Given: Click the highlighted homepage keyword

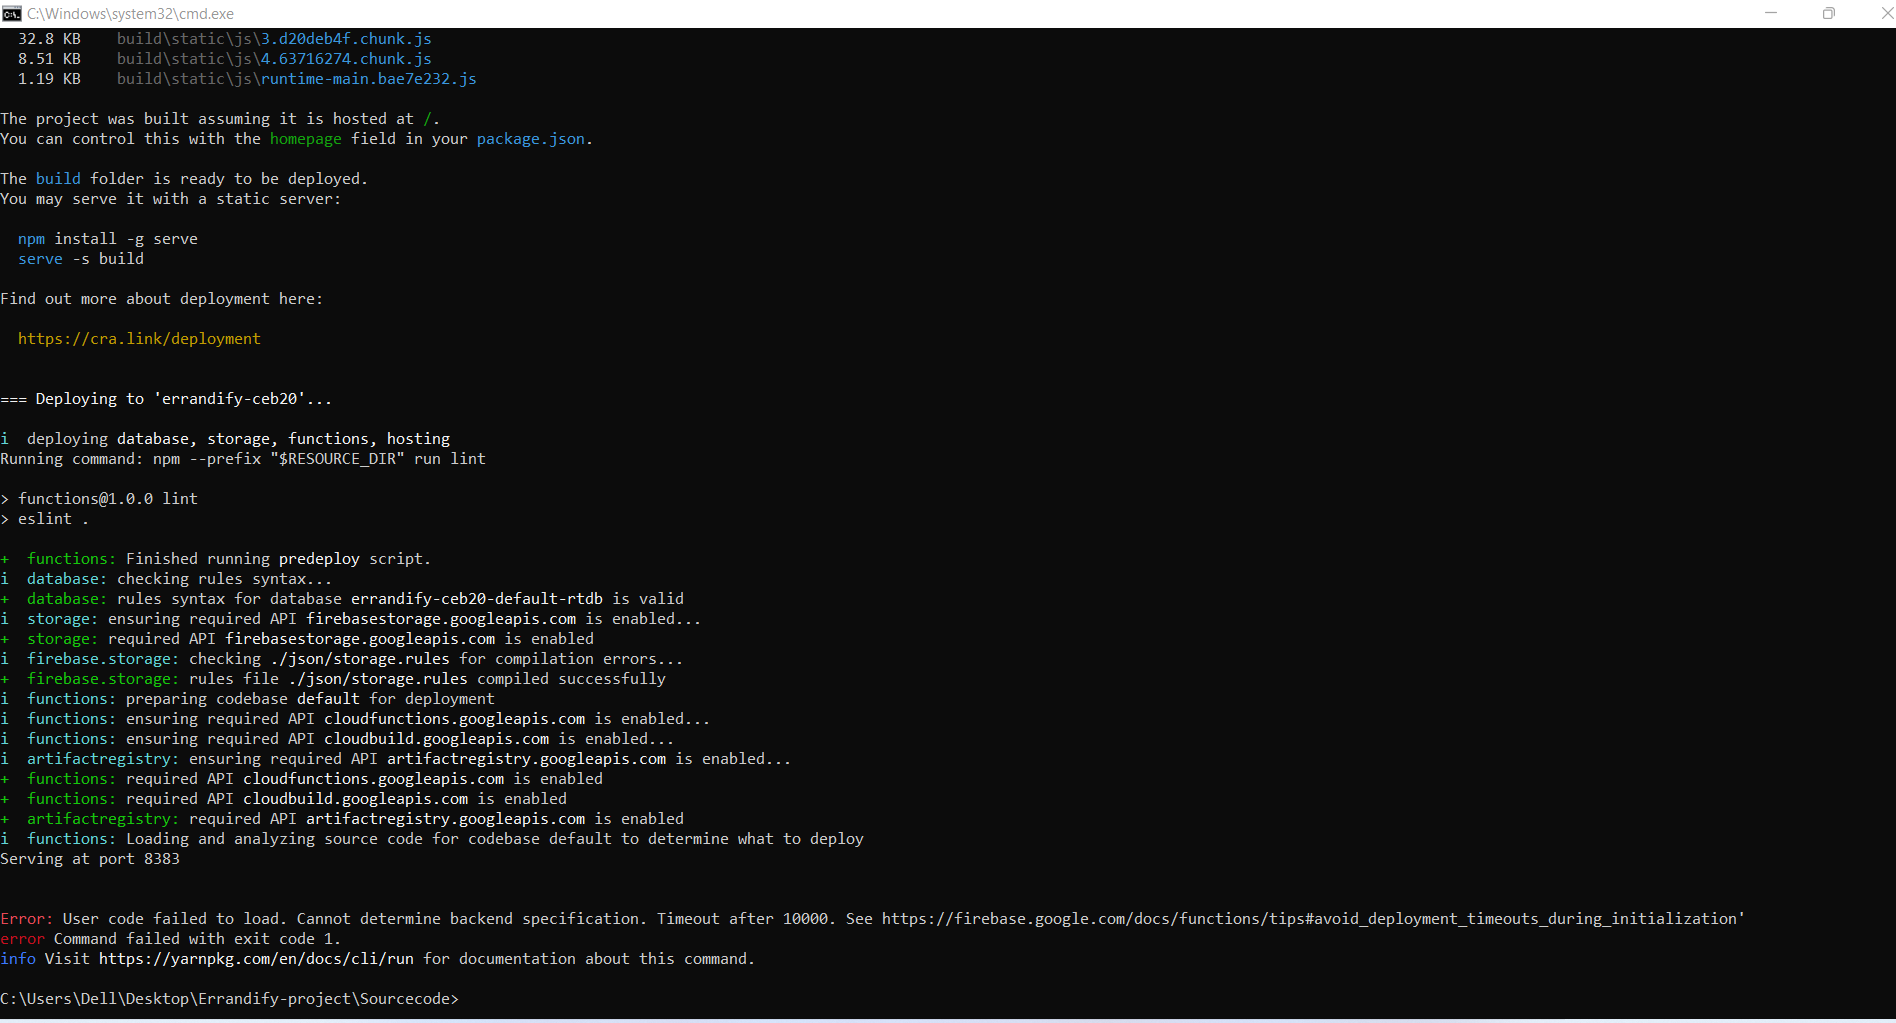Looking at the screenshot, I should click(x=305, y=138).
